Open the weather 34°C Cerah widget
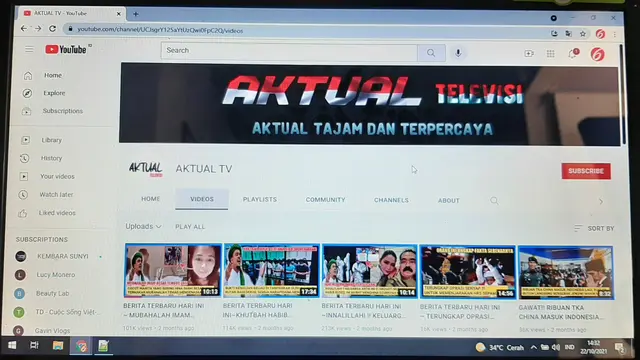 (500, 347)
